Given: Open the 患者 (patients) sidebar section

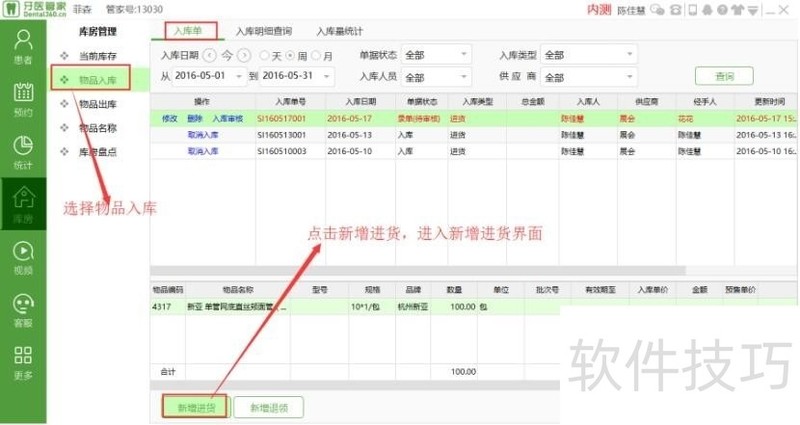Looking at the screenshot, I should click(23, 46).
